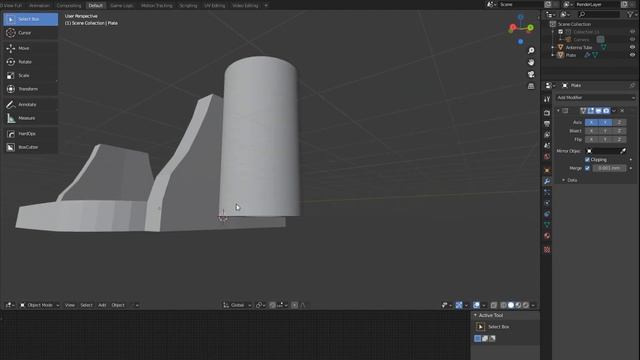Choose the Transform tool
Image resolution: width=640 pixels, height=360 pixels.
click(x=31, y=89)
